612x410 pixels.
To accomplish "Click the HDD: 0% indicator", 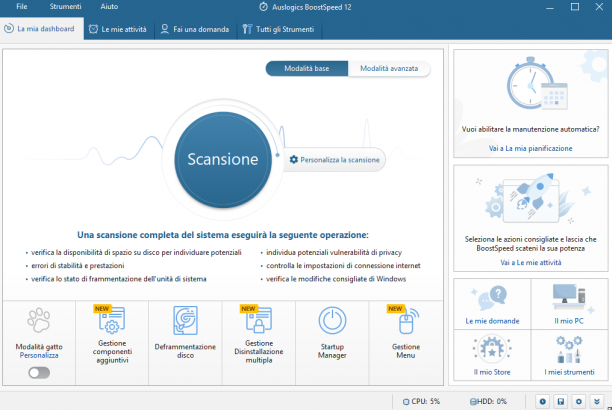I will pos(488,401).
